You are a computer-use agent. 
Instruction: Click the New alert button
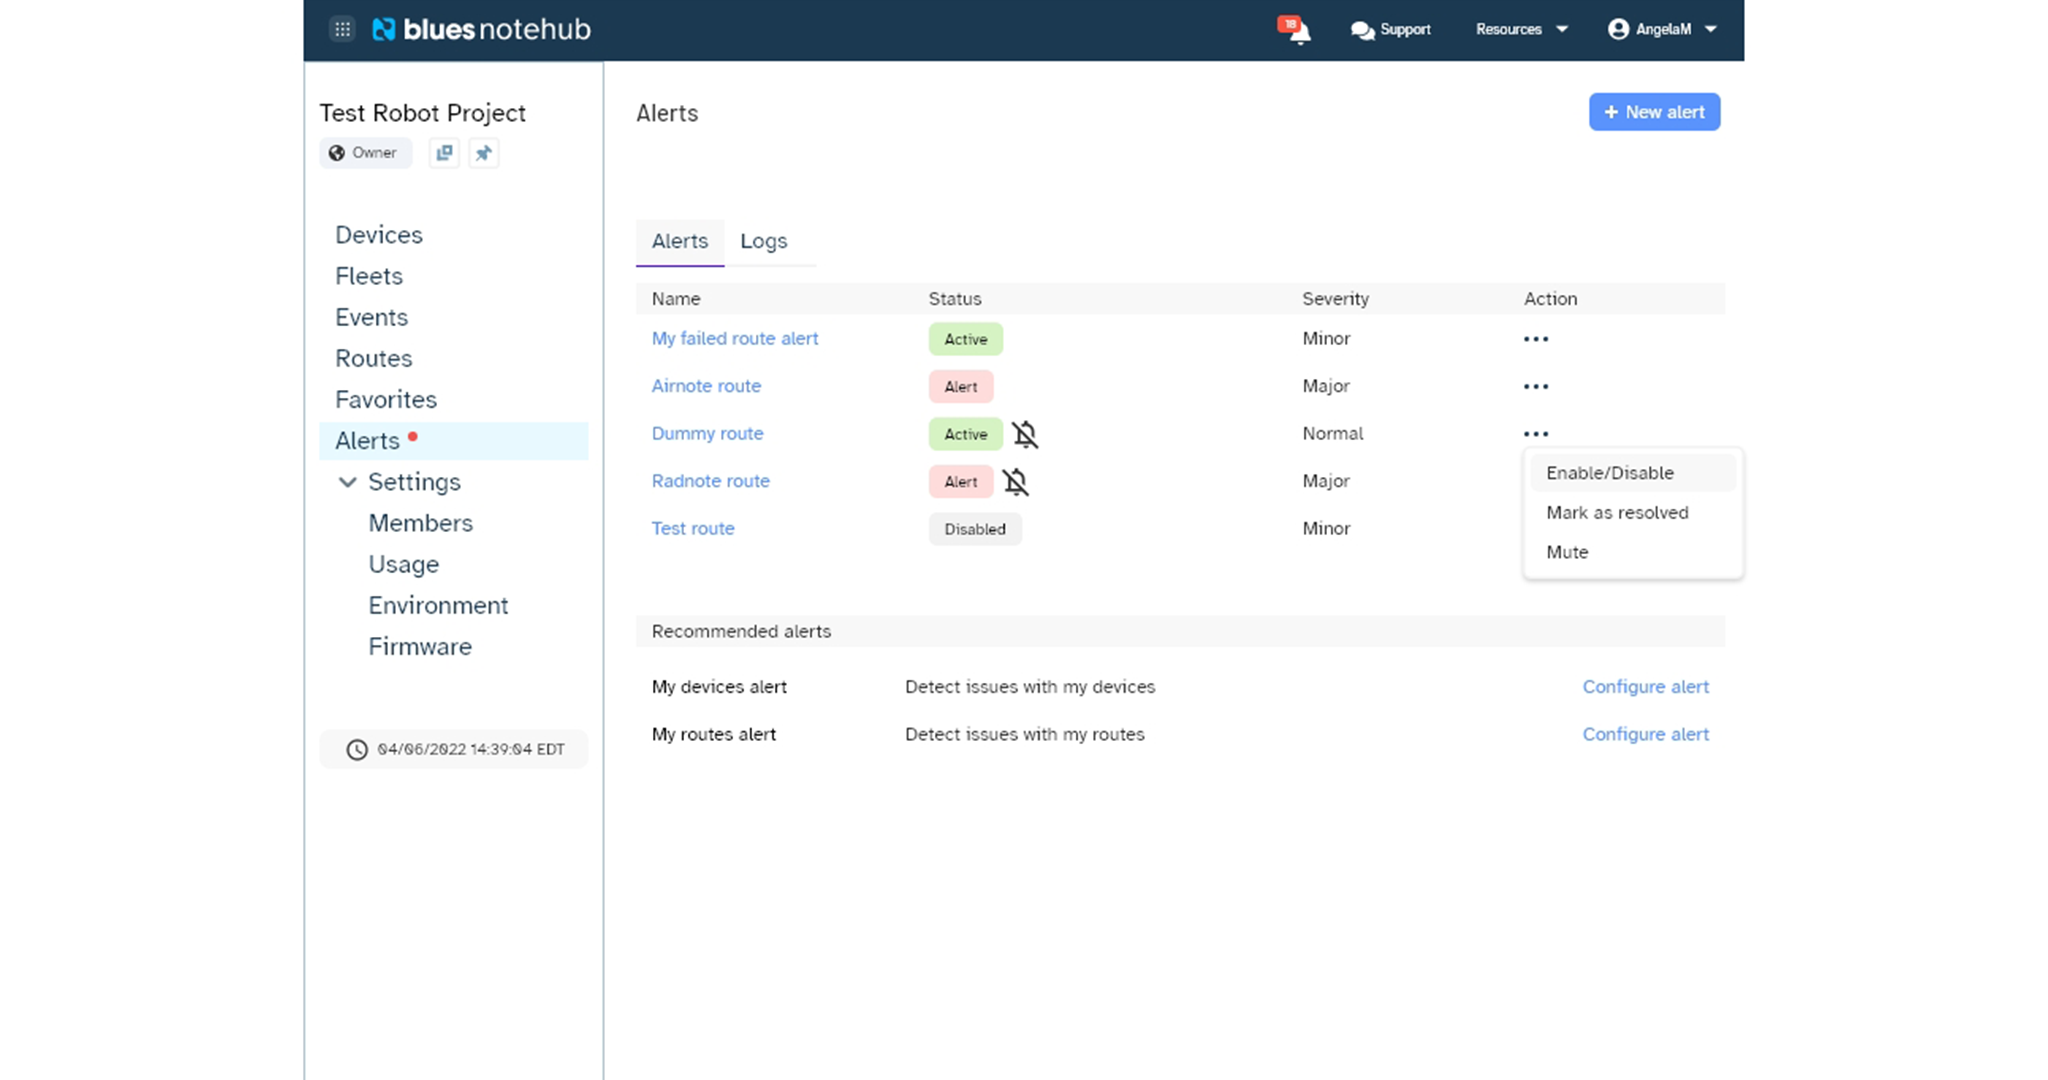[1654, 112]
